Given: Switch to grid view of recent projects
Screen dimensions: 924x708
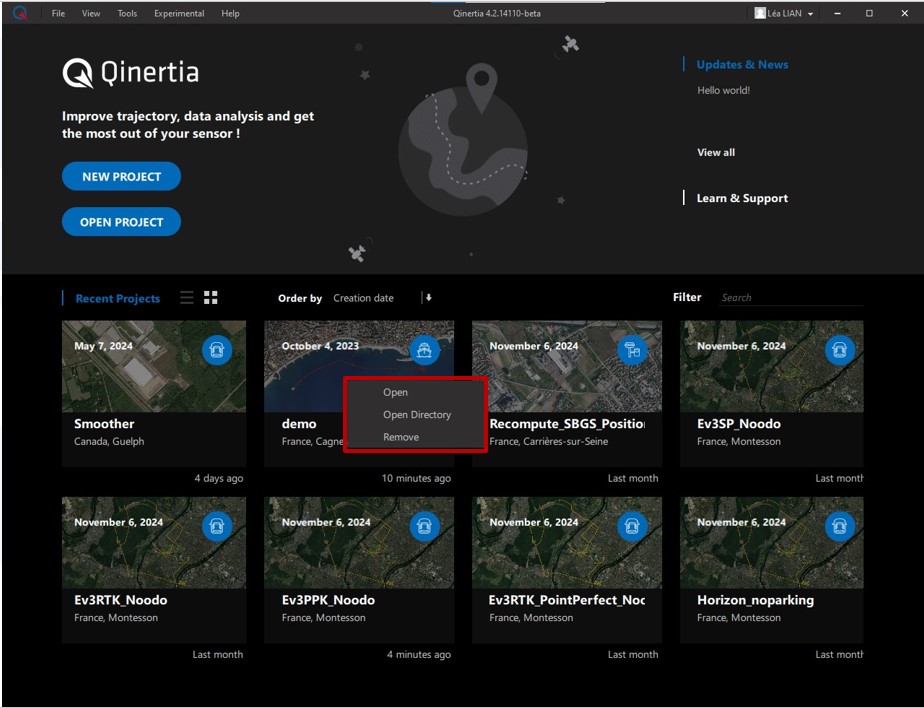Looking at the screenshot, I should pos(211,298).
